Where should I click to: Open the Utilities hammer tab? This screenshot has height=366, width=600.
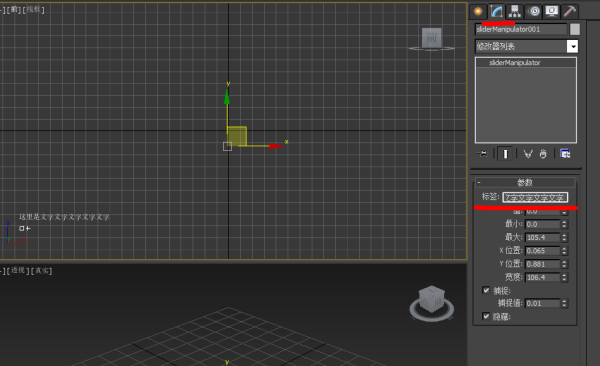click(570, 11)
